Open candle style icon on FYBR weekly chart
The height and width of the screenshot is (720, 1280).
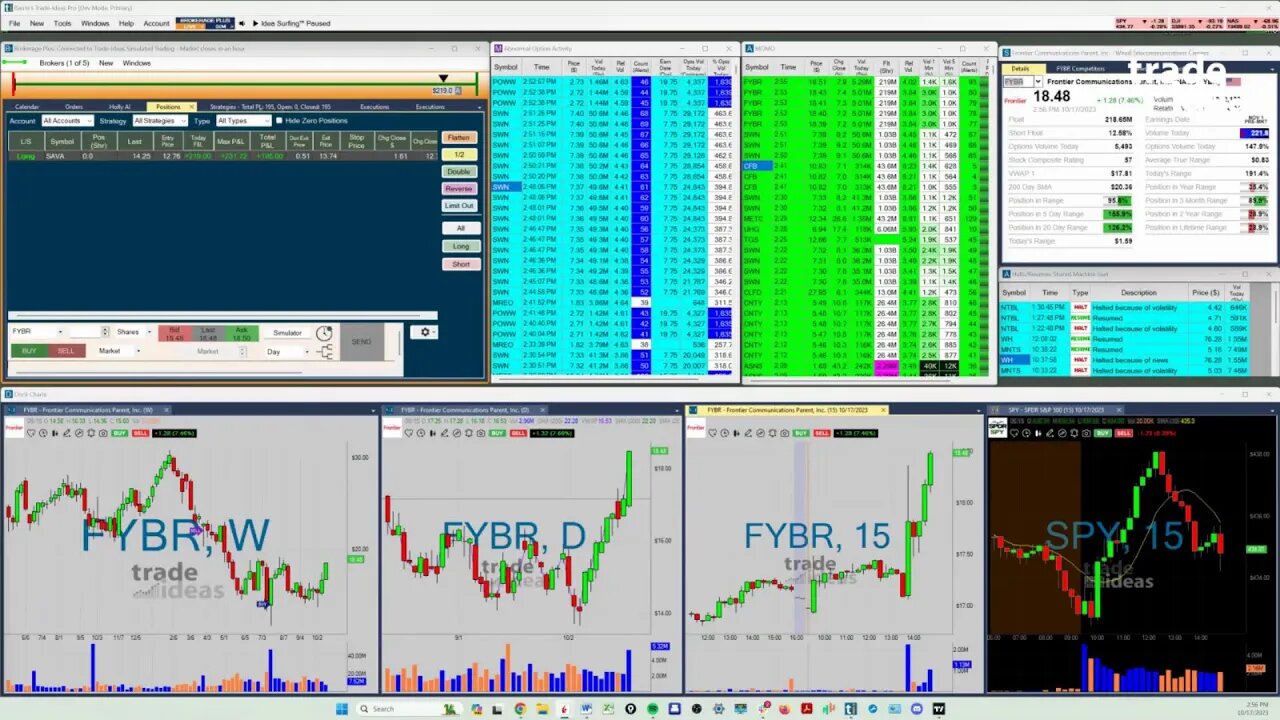55,433
